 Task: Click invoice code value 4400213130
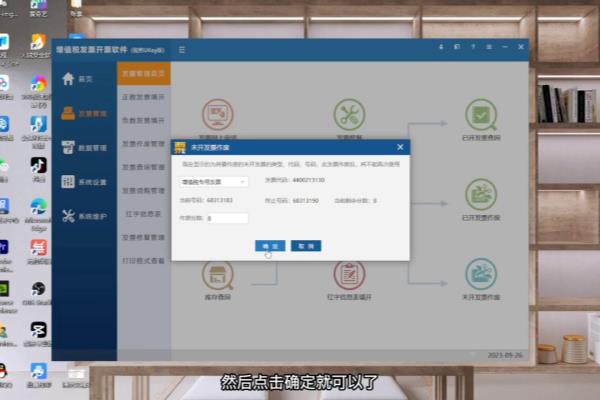click(x=308, y=180)
